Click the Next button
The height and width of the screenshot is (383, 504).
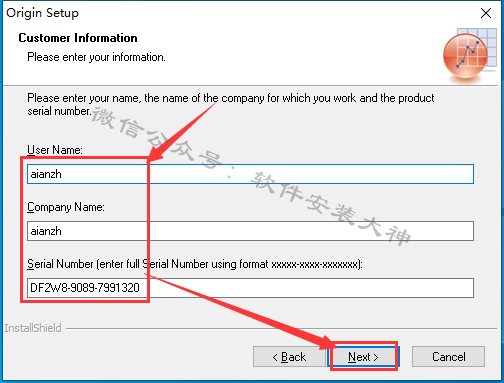pos(363,357)
